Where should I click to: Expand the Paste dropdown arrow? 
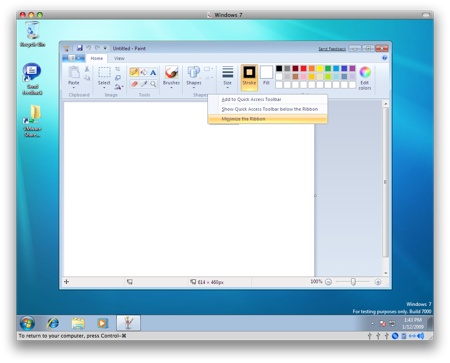pyautogui.click(x=74, y=88)
